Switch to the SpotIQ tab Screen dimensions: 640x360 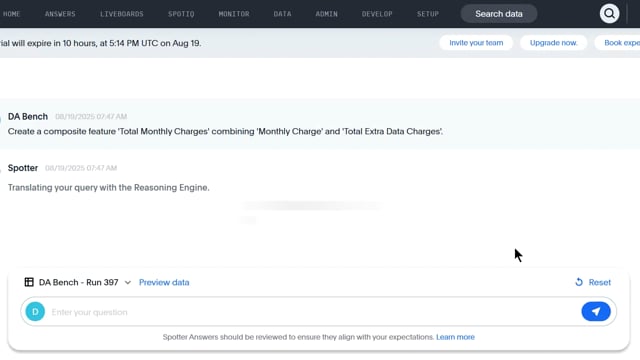click(x=181, y=14)
